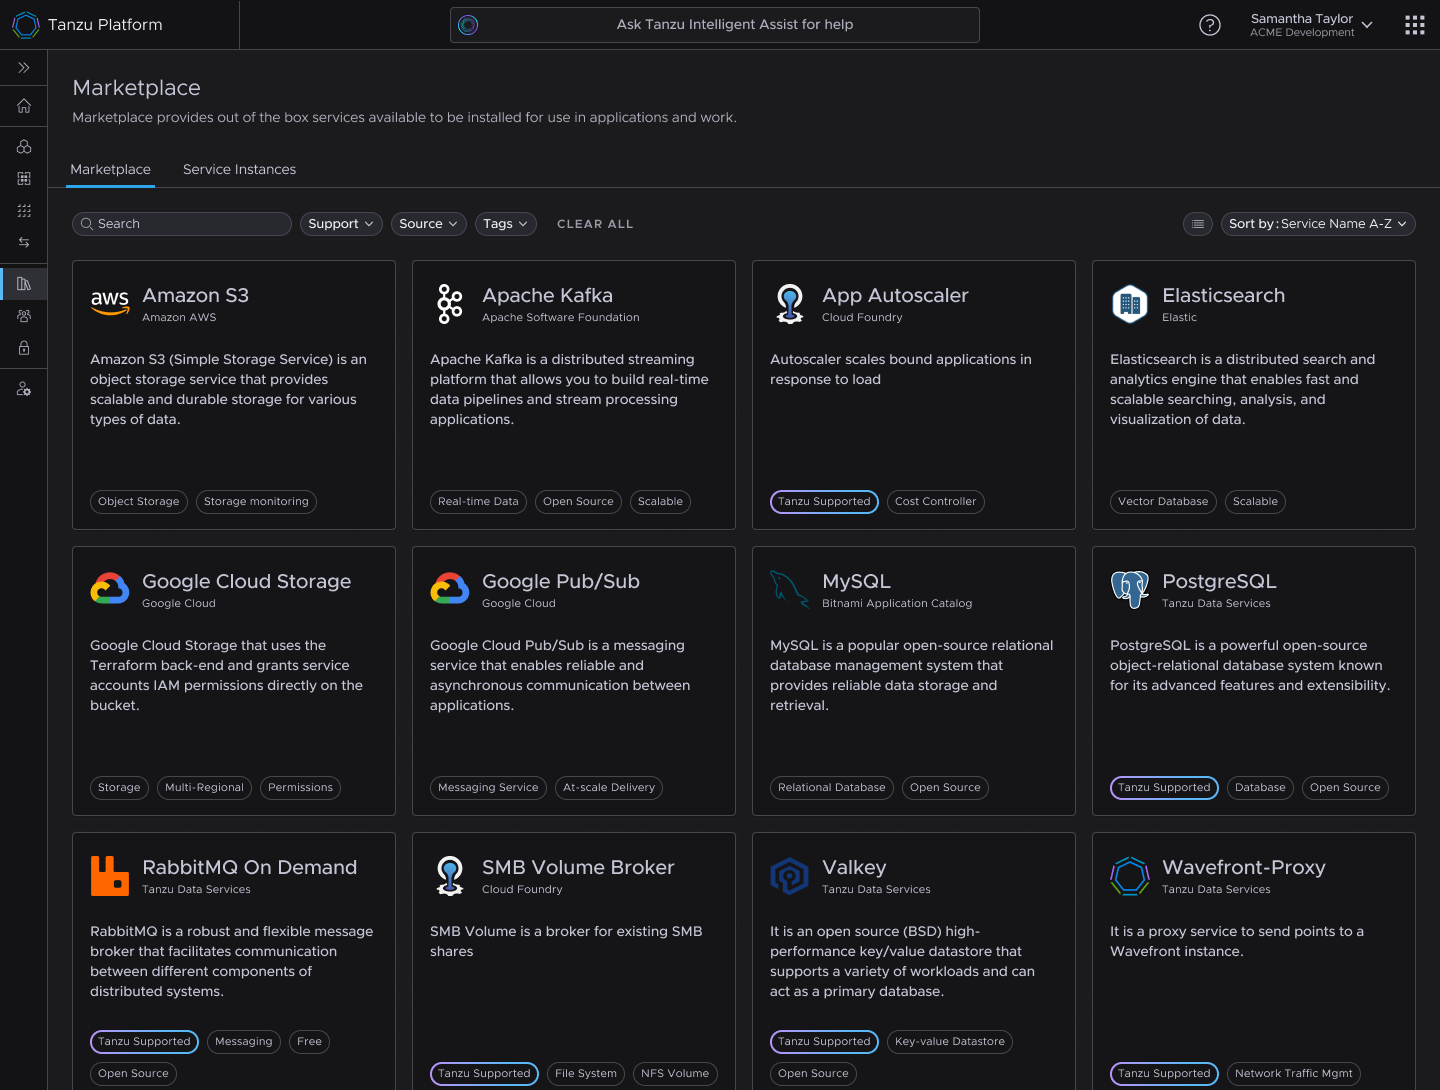Open the sidebar user settings gear icon
1440x1090 pixels.
(x=24, y=389)
